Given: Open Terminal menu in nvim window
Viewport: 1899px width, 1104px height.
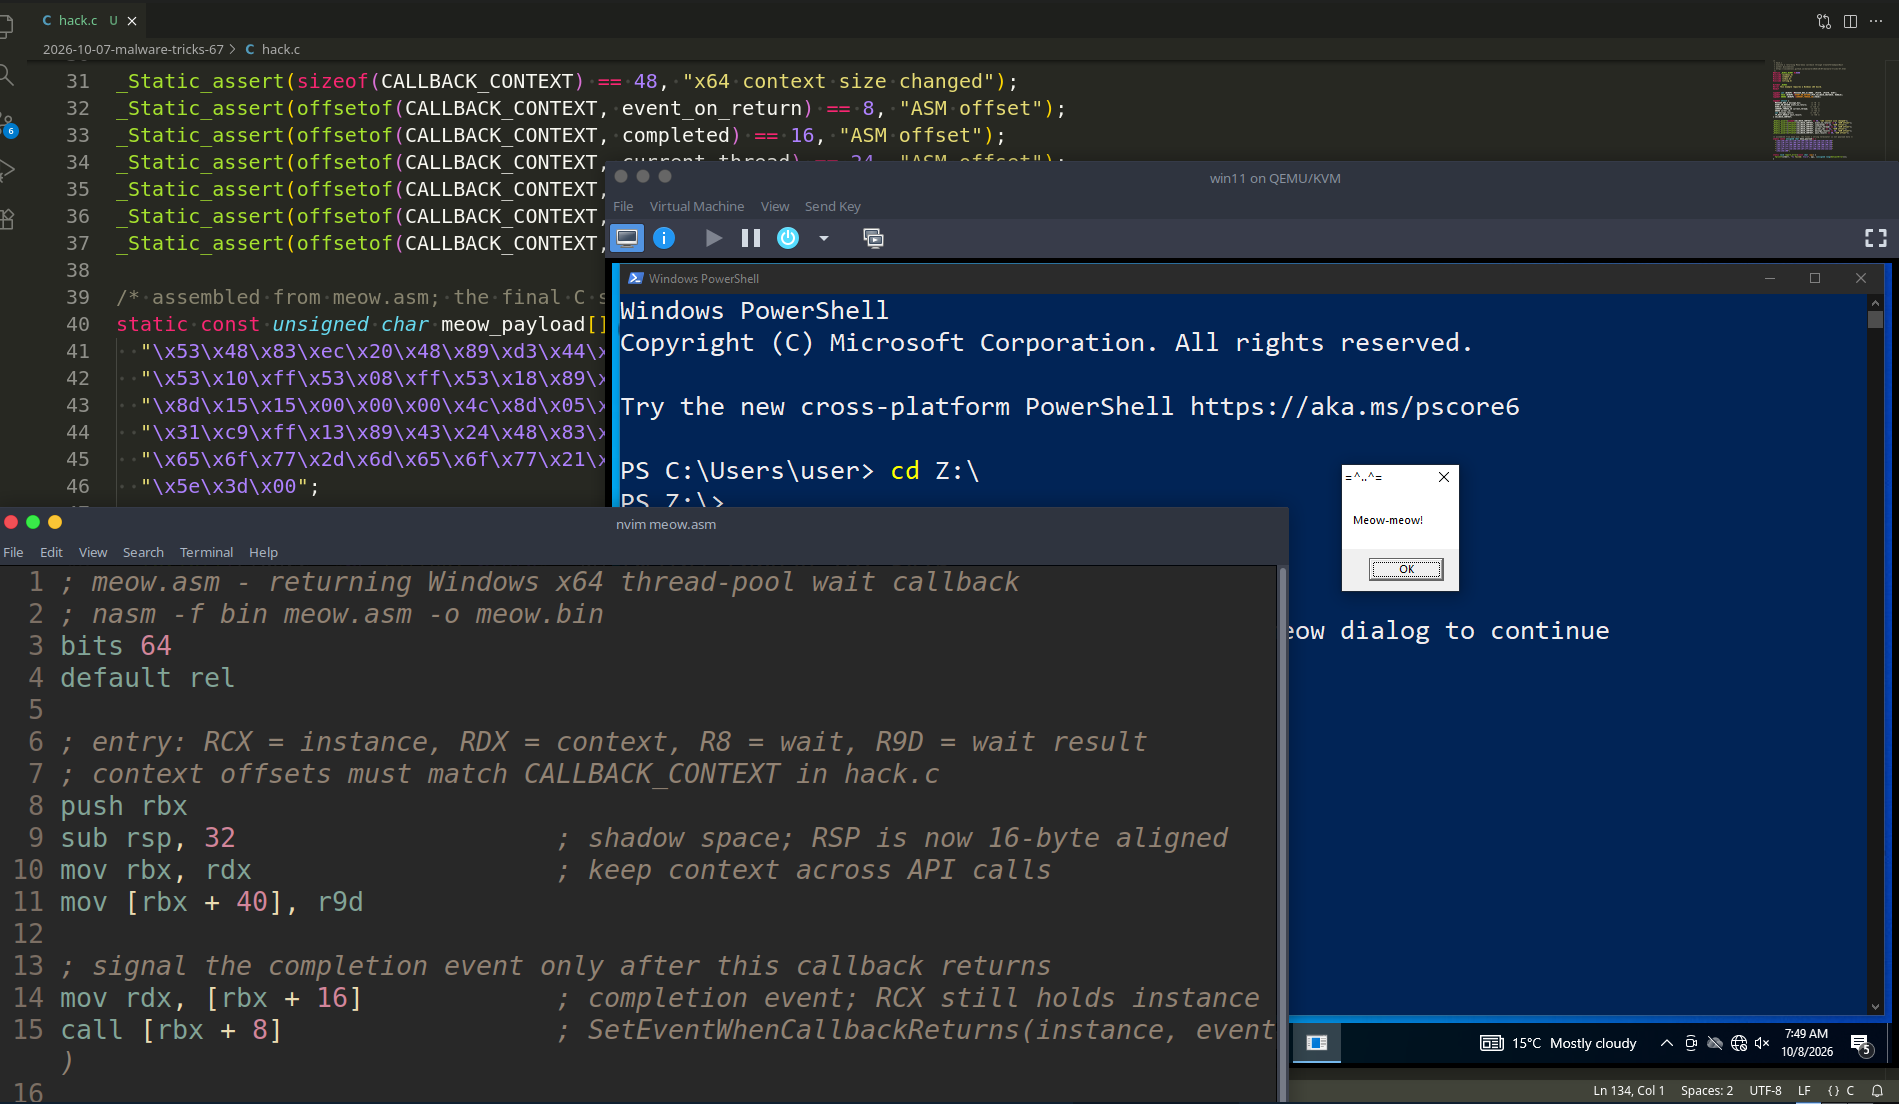Looking at the screenshot, I should pyautogui.click(x=206, y=552).
